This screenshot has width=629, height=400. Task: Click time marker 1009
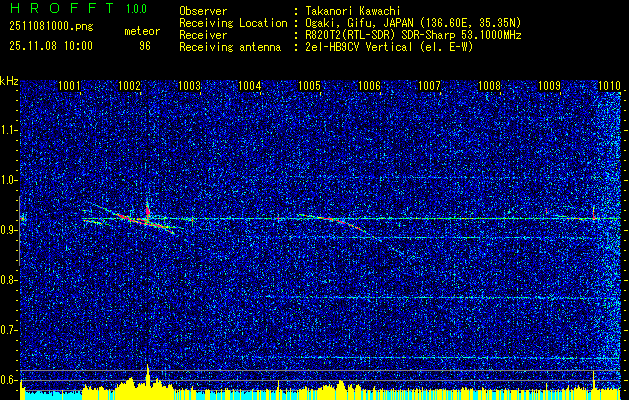click(549, 86)
